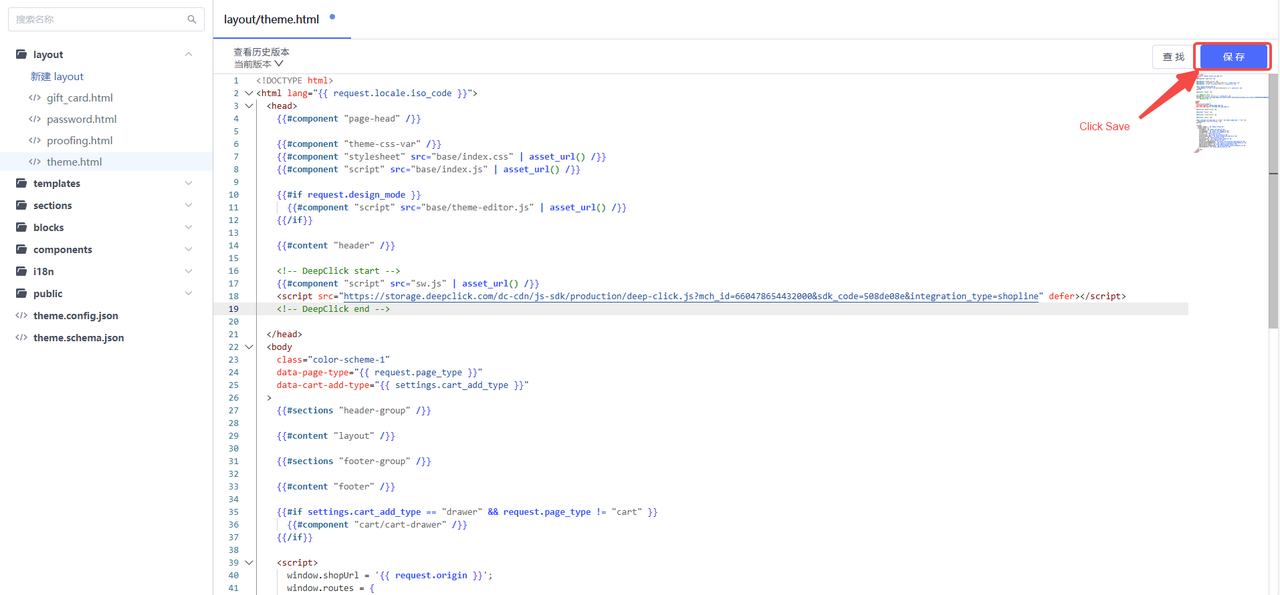
Task: Expand the components folder chevron
Action: click(188, 250)
